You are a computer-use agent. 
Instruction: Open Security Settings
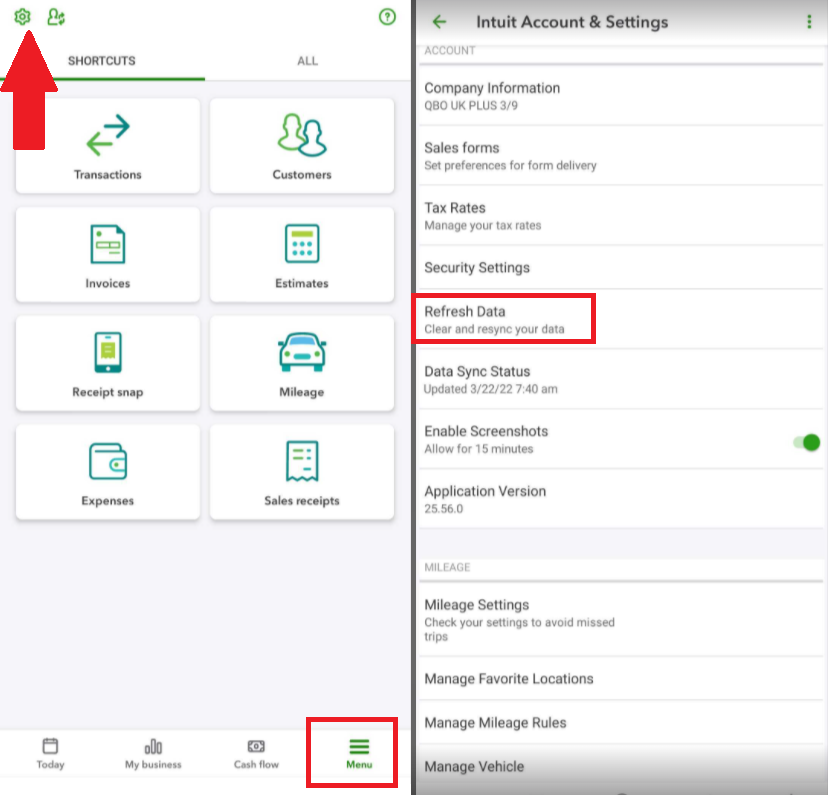click(x=621, y=267)
